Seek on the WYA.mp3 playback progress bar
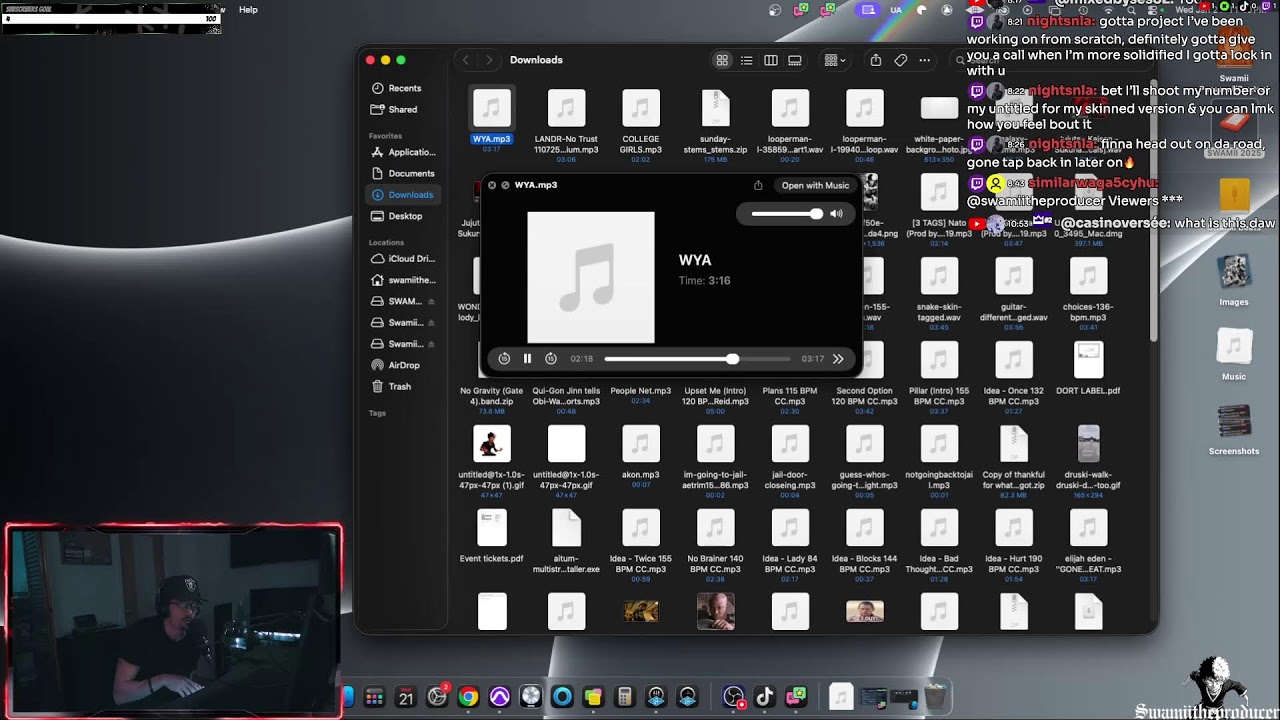Screen dimensions: 1280x720 (697, 359)
